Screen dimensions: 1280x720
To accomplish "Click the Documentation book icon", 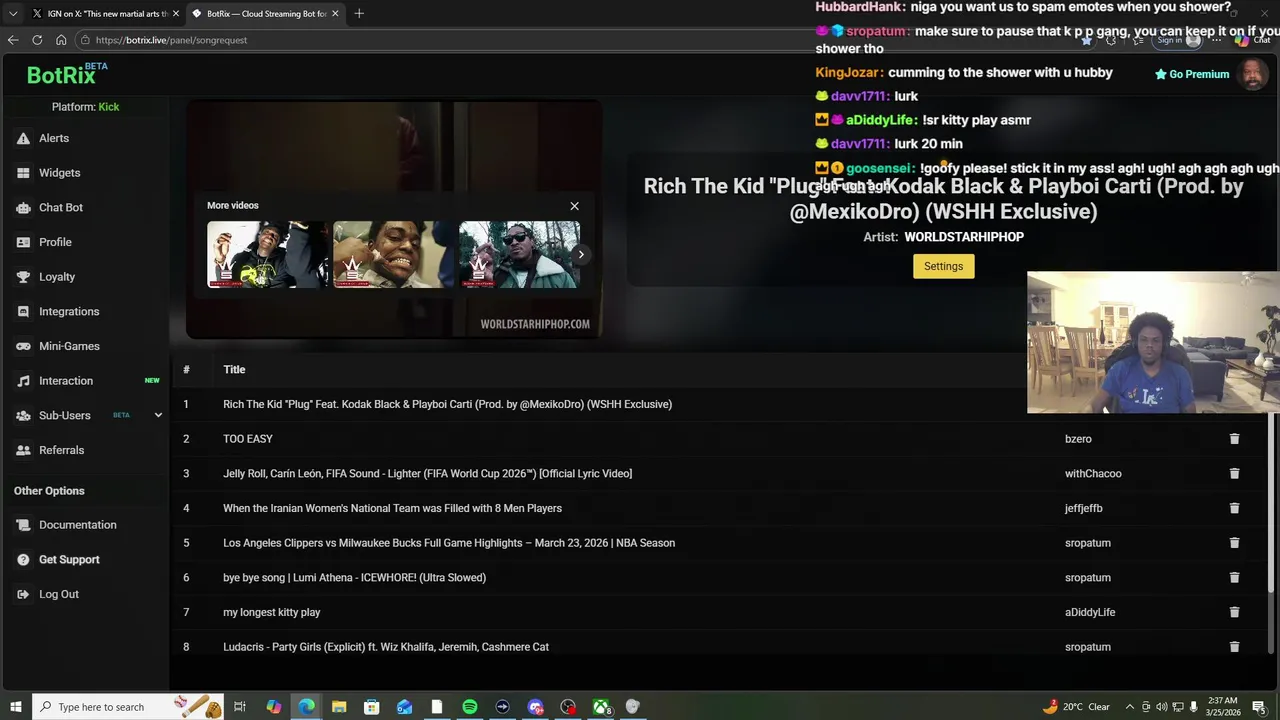I will click(x=23, y=525).
